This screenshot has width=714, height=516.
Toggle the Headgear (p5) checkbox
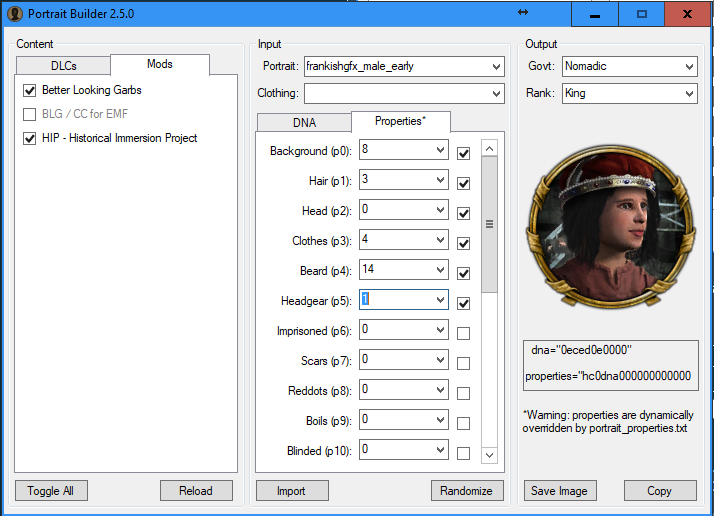[464, 304]
